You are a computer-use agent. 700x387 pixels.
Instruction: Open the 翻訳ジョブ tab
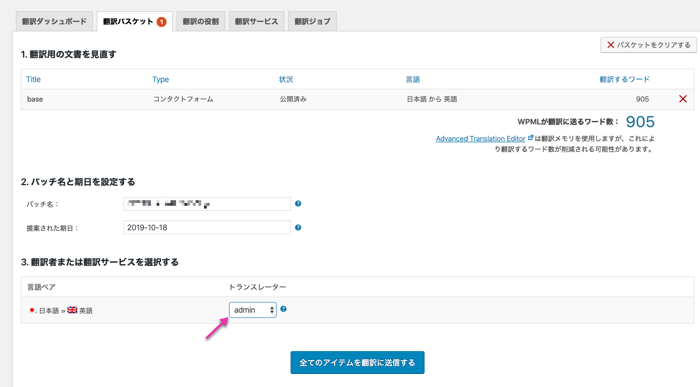312,21
